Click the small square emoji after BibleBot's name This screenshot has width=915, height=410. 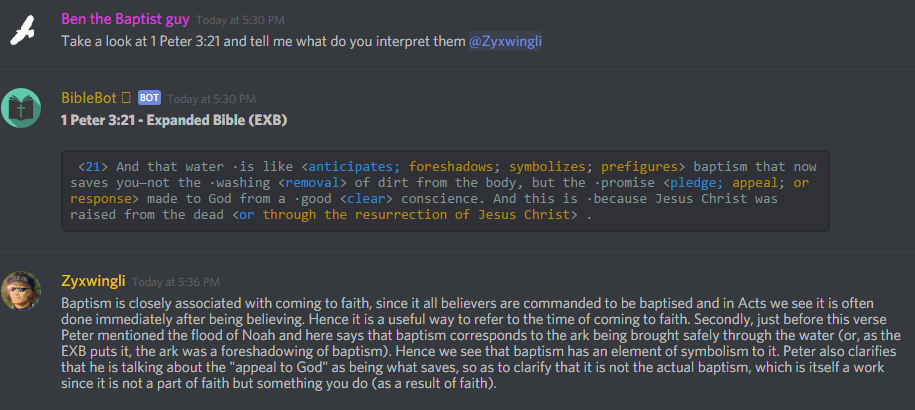click(126, 98)
